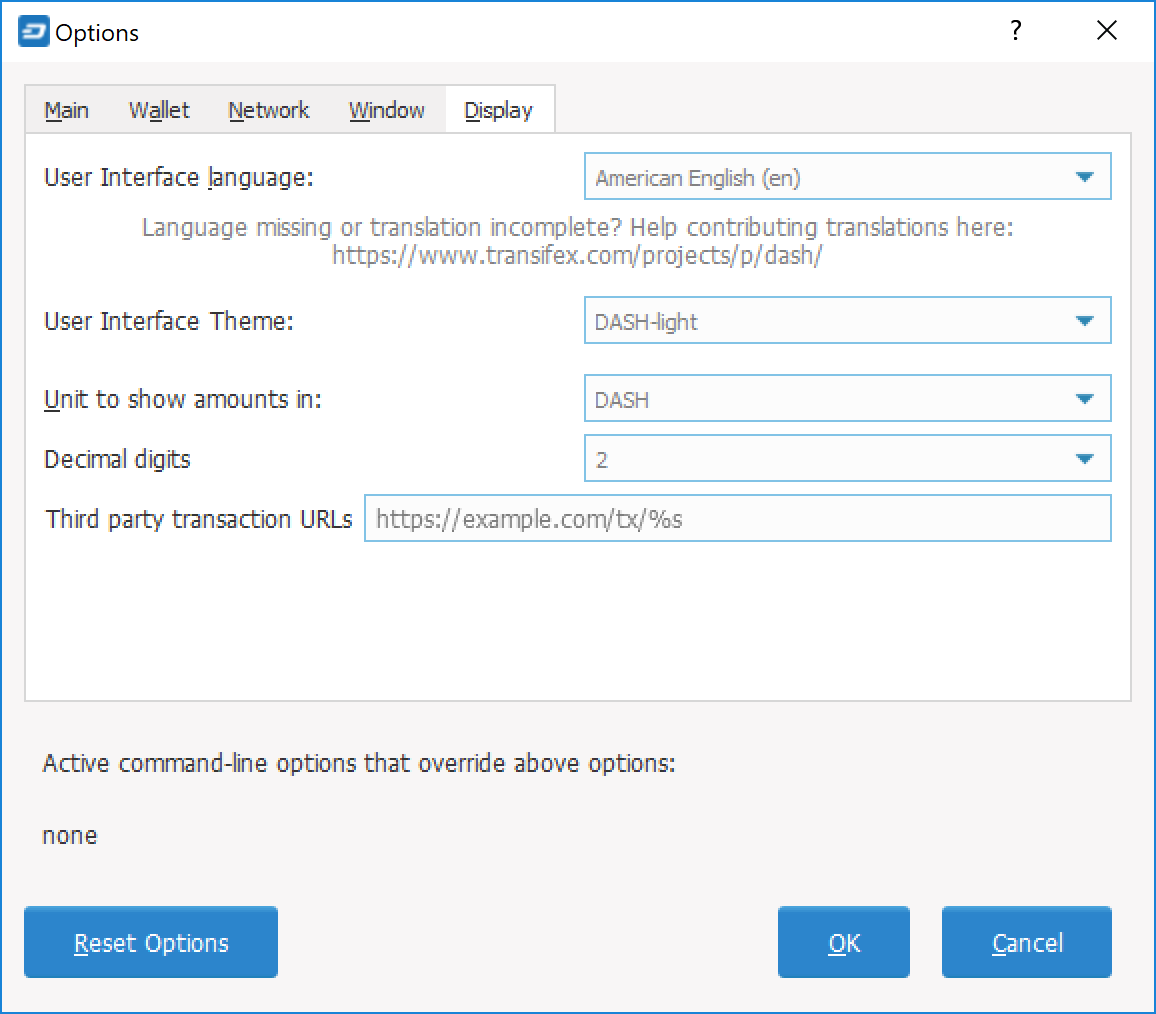The height and width of the screenshot is (1014, 1156).
Task: Click the 'Active command-line options' text
Action: pyautogui.click(x=359, y=763)
